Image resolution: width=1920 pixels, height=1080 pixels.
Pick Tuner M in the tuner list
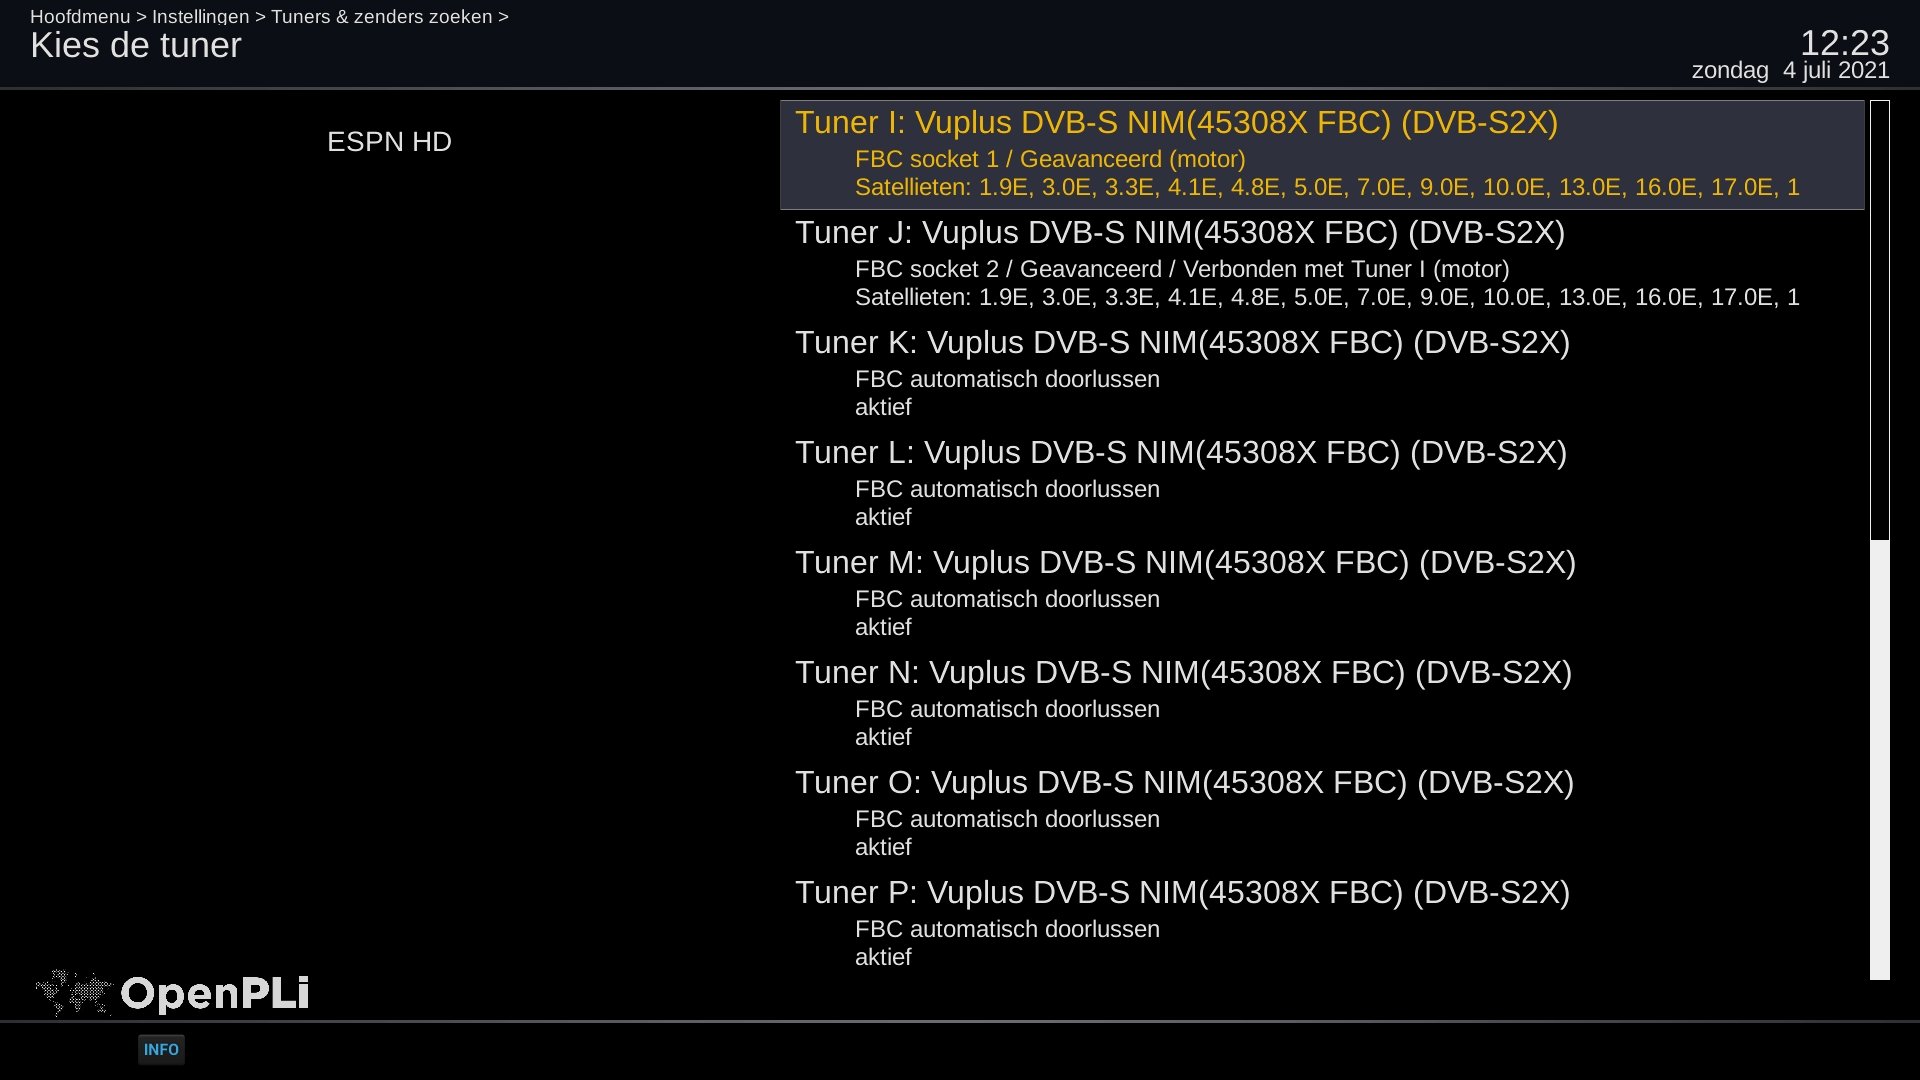pyautogui.click(x=1322, y=595)
